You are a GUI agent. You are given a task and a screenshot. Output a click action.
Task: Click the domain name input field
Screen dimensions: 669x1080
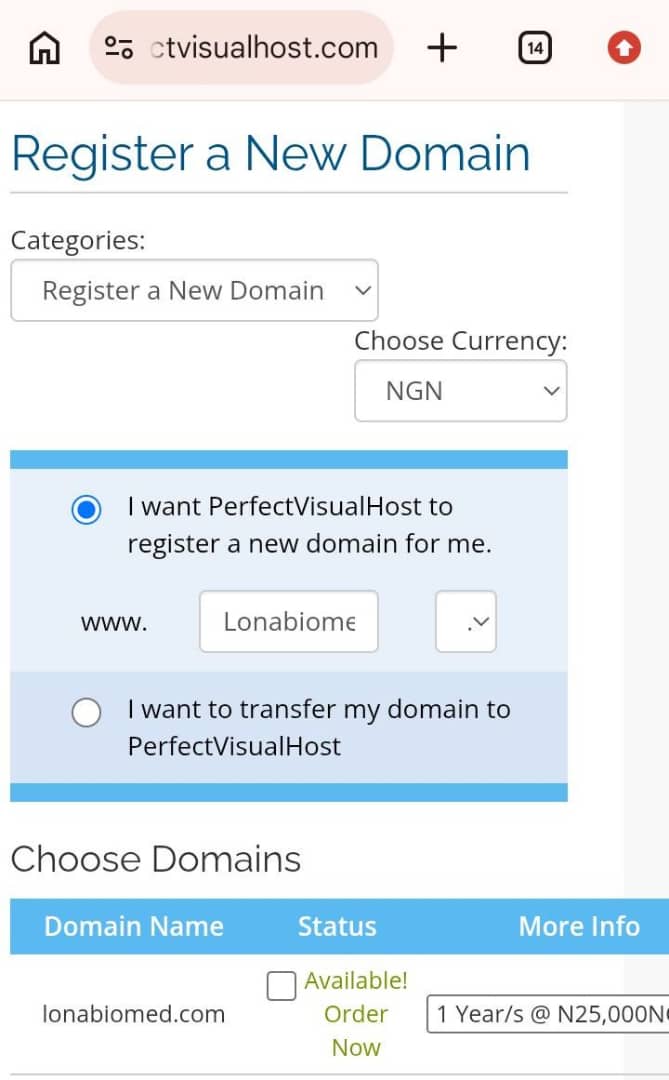tap(289, 621)
